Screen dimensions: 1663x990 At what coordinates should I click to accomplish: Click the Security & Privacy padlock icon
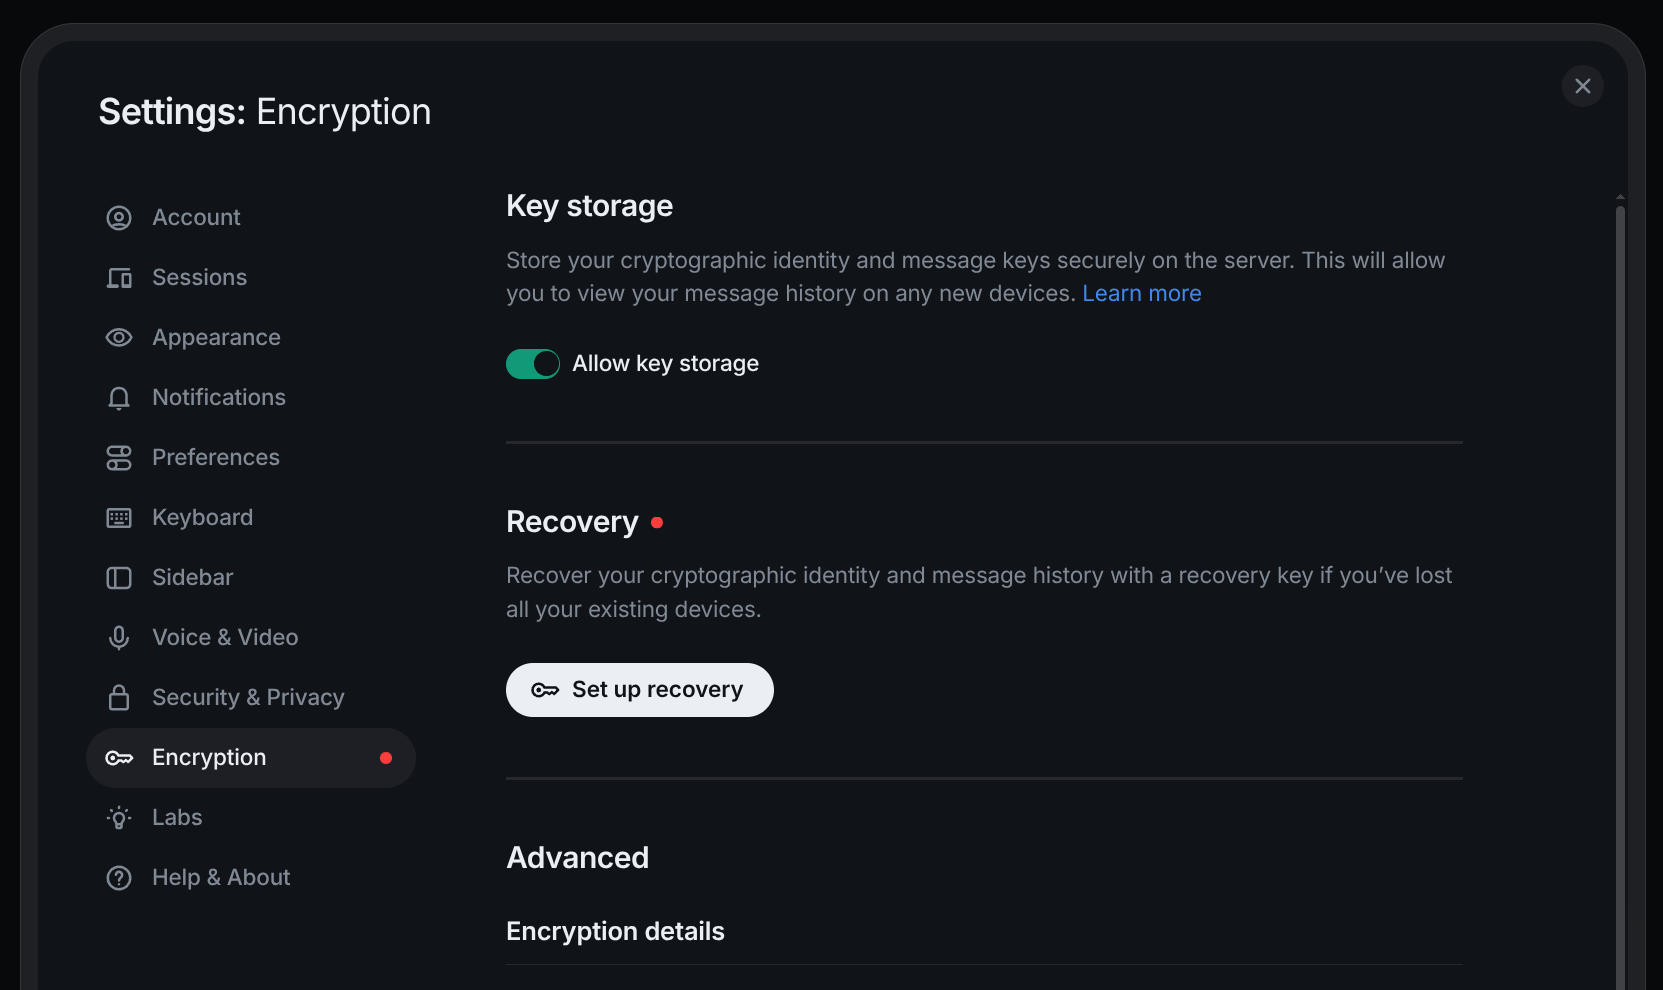[119, 697]
